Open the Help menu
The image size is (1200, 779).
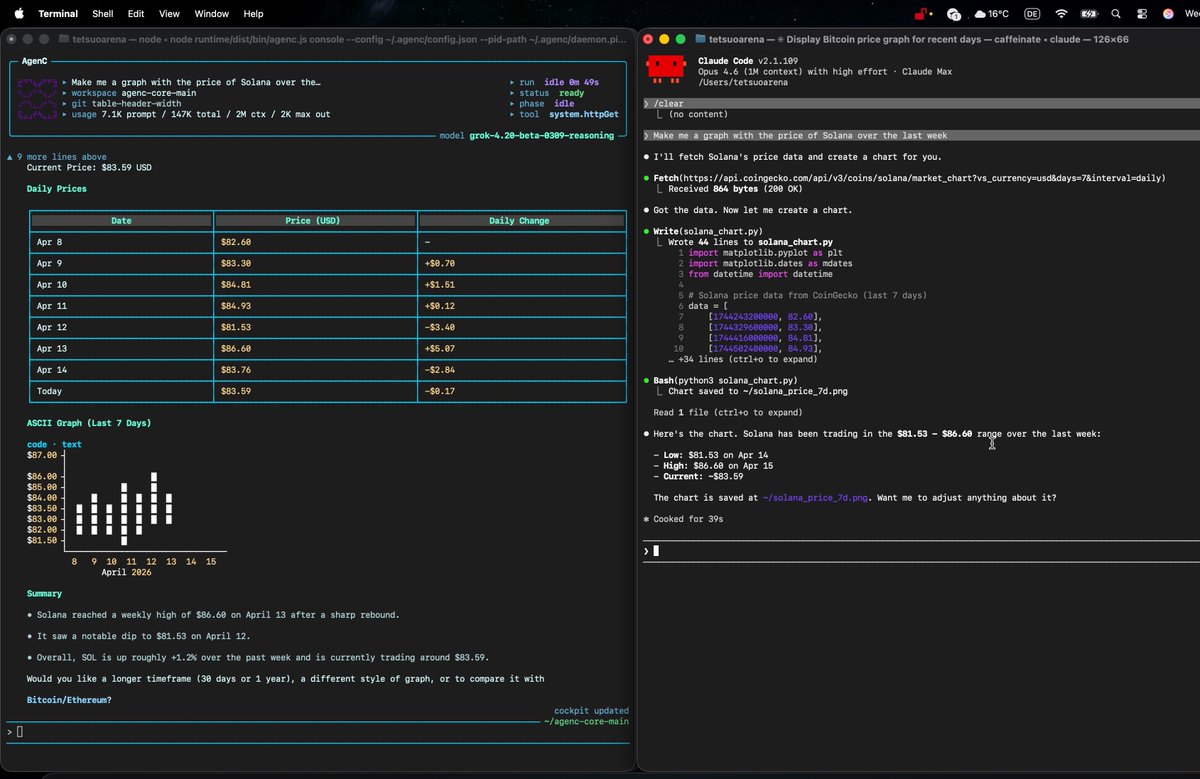tap(254, 14)
